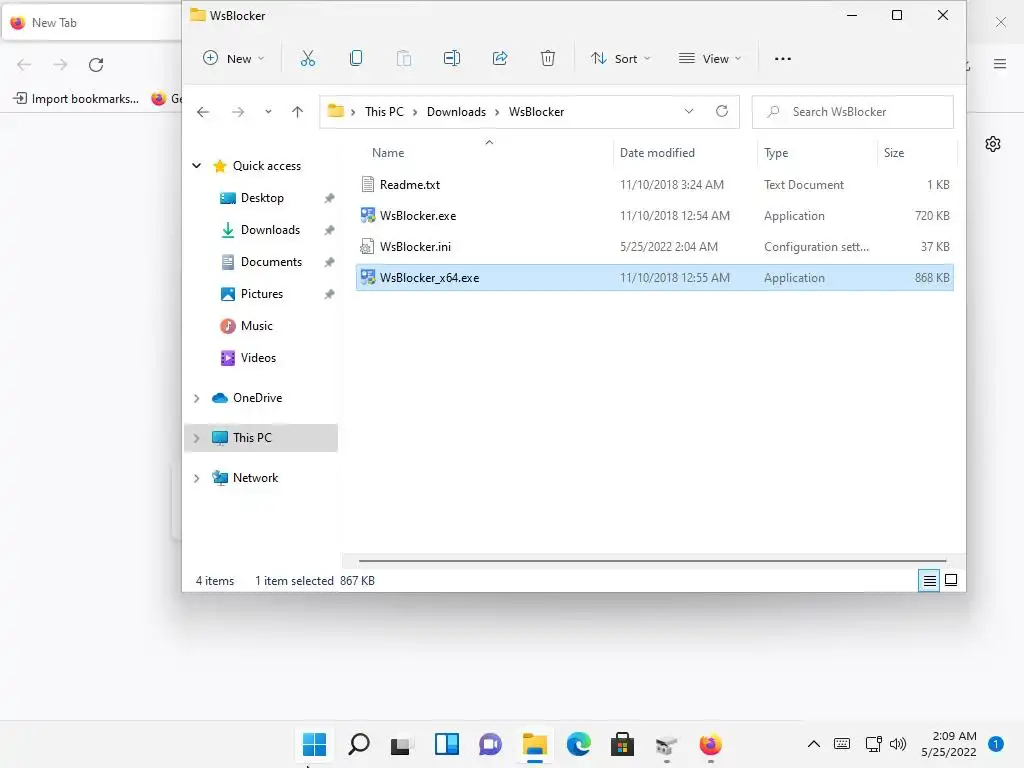Expand address bar history dropdown
The height and width of the screenshot is (768, 1024).
pos(689,112)
